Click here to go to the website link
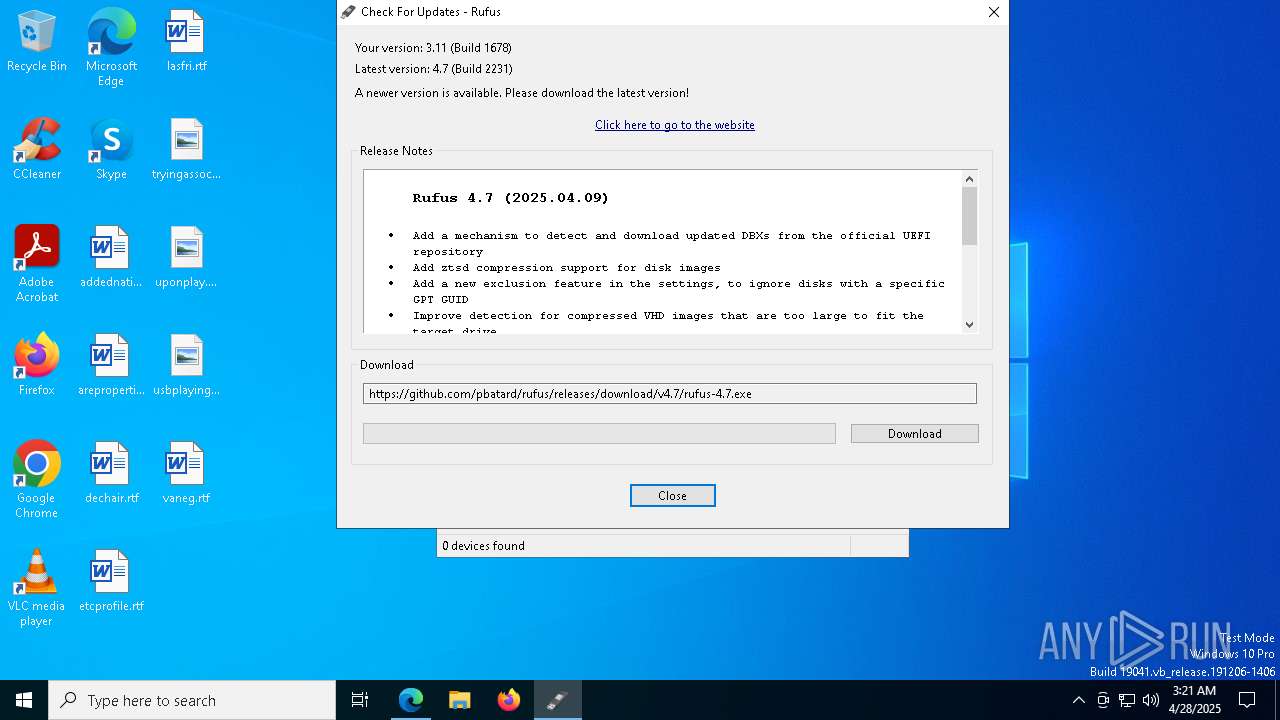Viewport: 1280px width, 720px height. [x=675, y=125]
